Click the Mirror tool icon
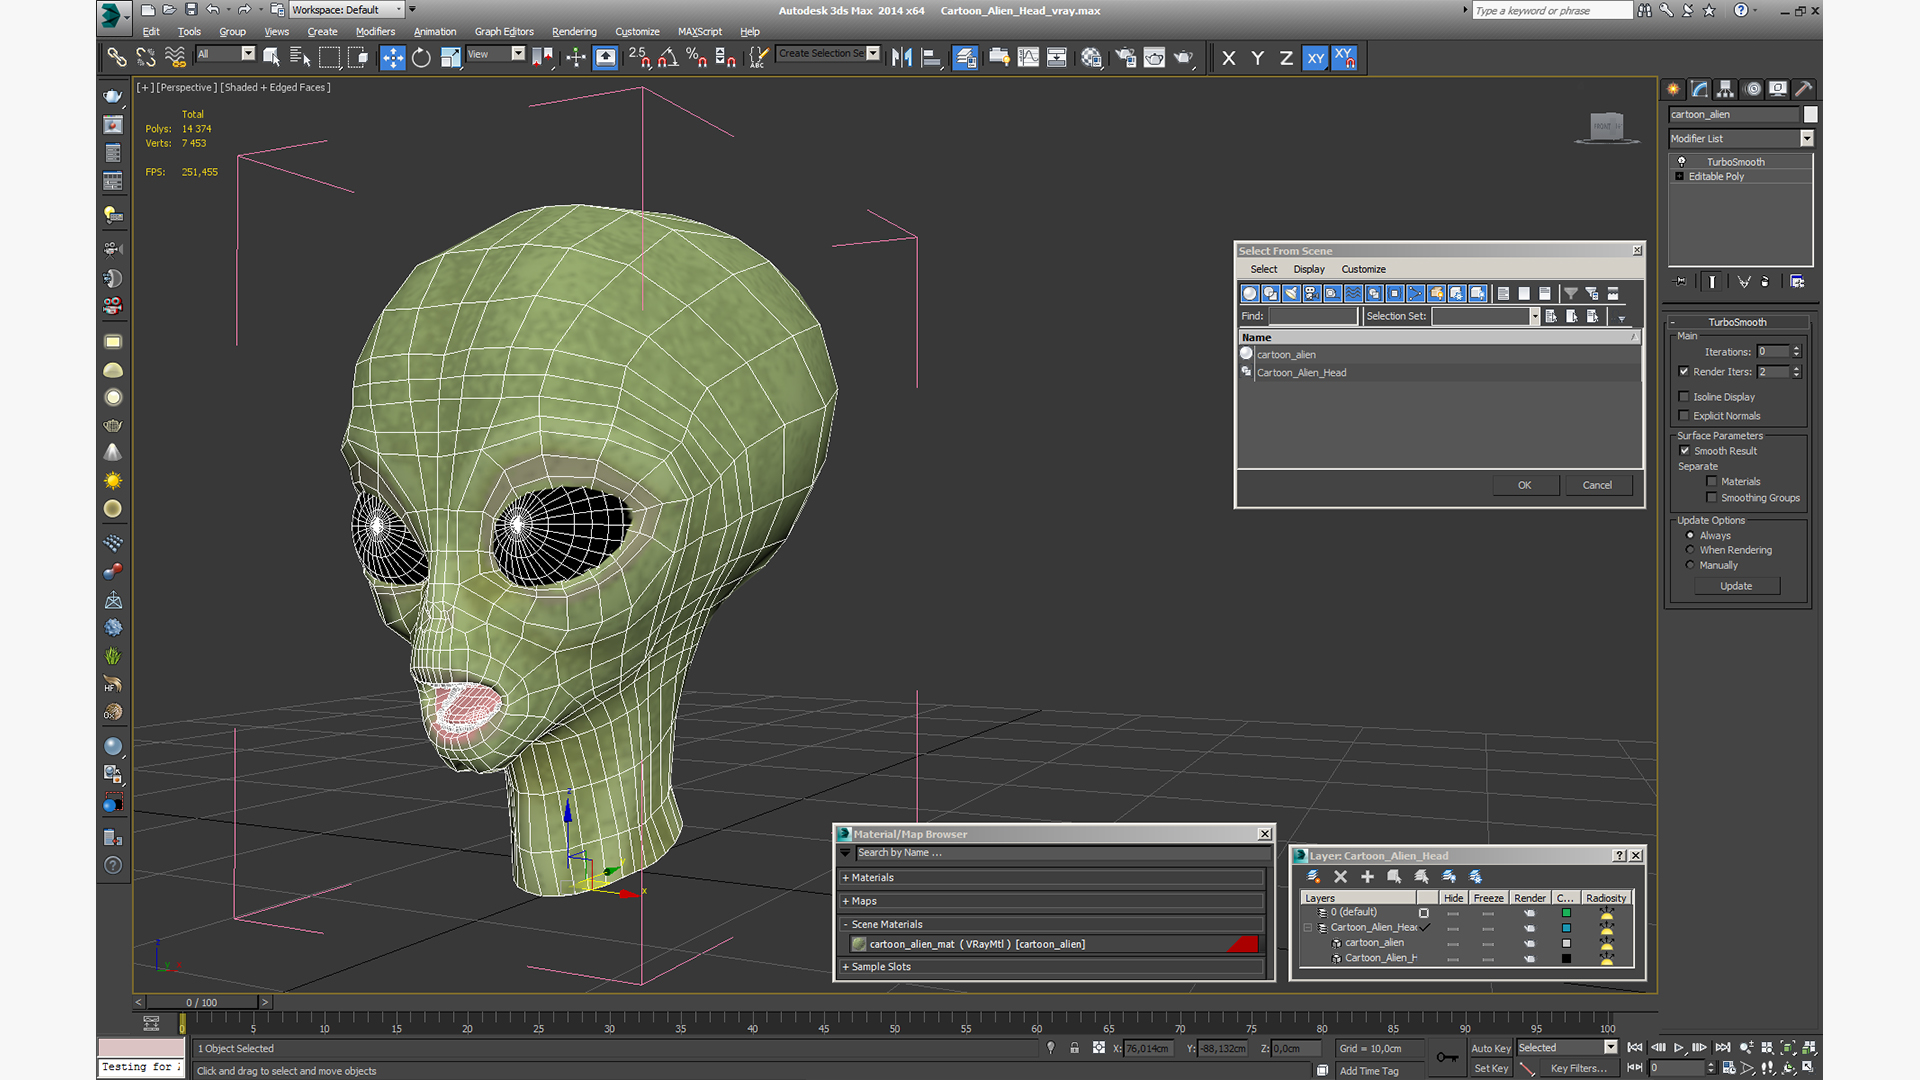 point(902,57)
